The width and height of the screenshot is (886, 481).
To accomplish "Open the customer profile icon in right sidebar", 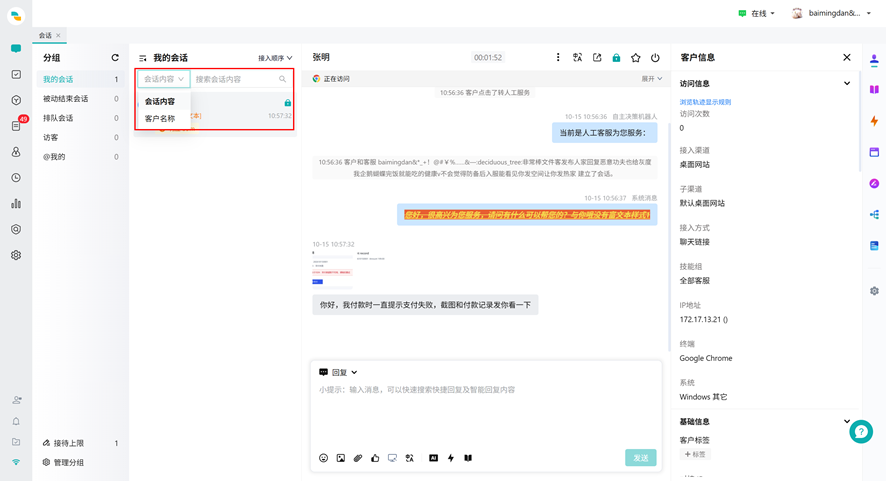I will tap(874, 60).
